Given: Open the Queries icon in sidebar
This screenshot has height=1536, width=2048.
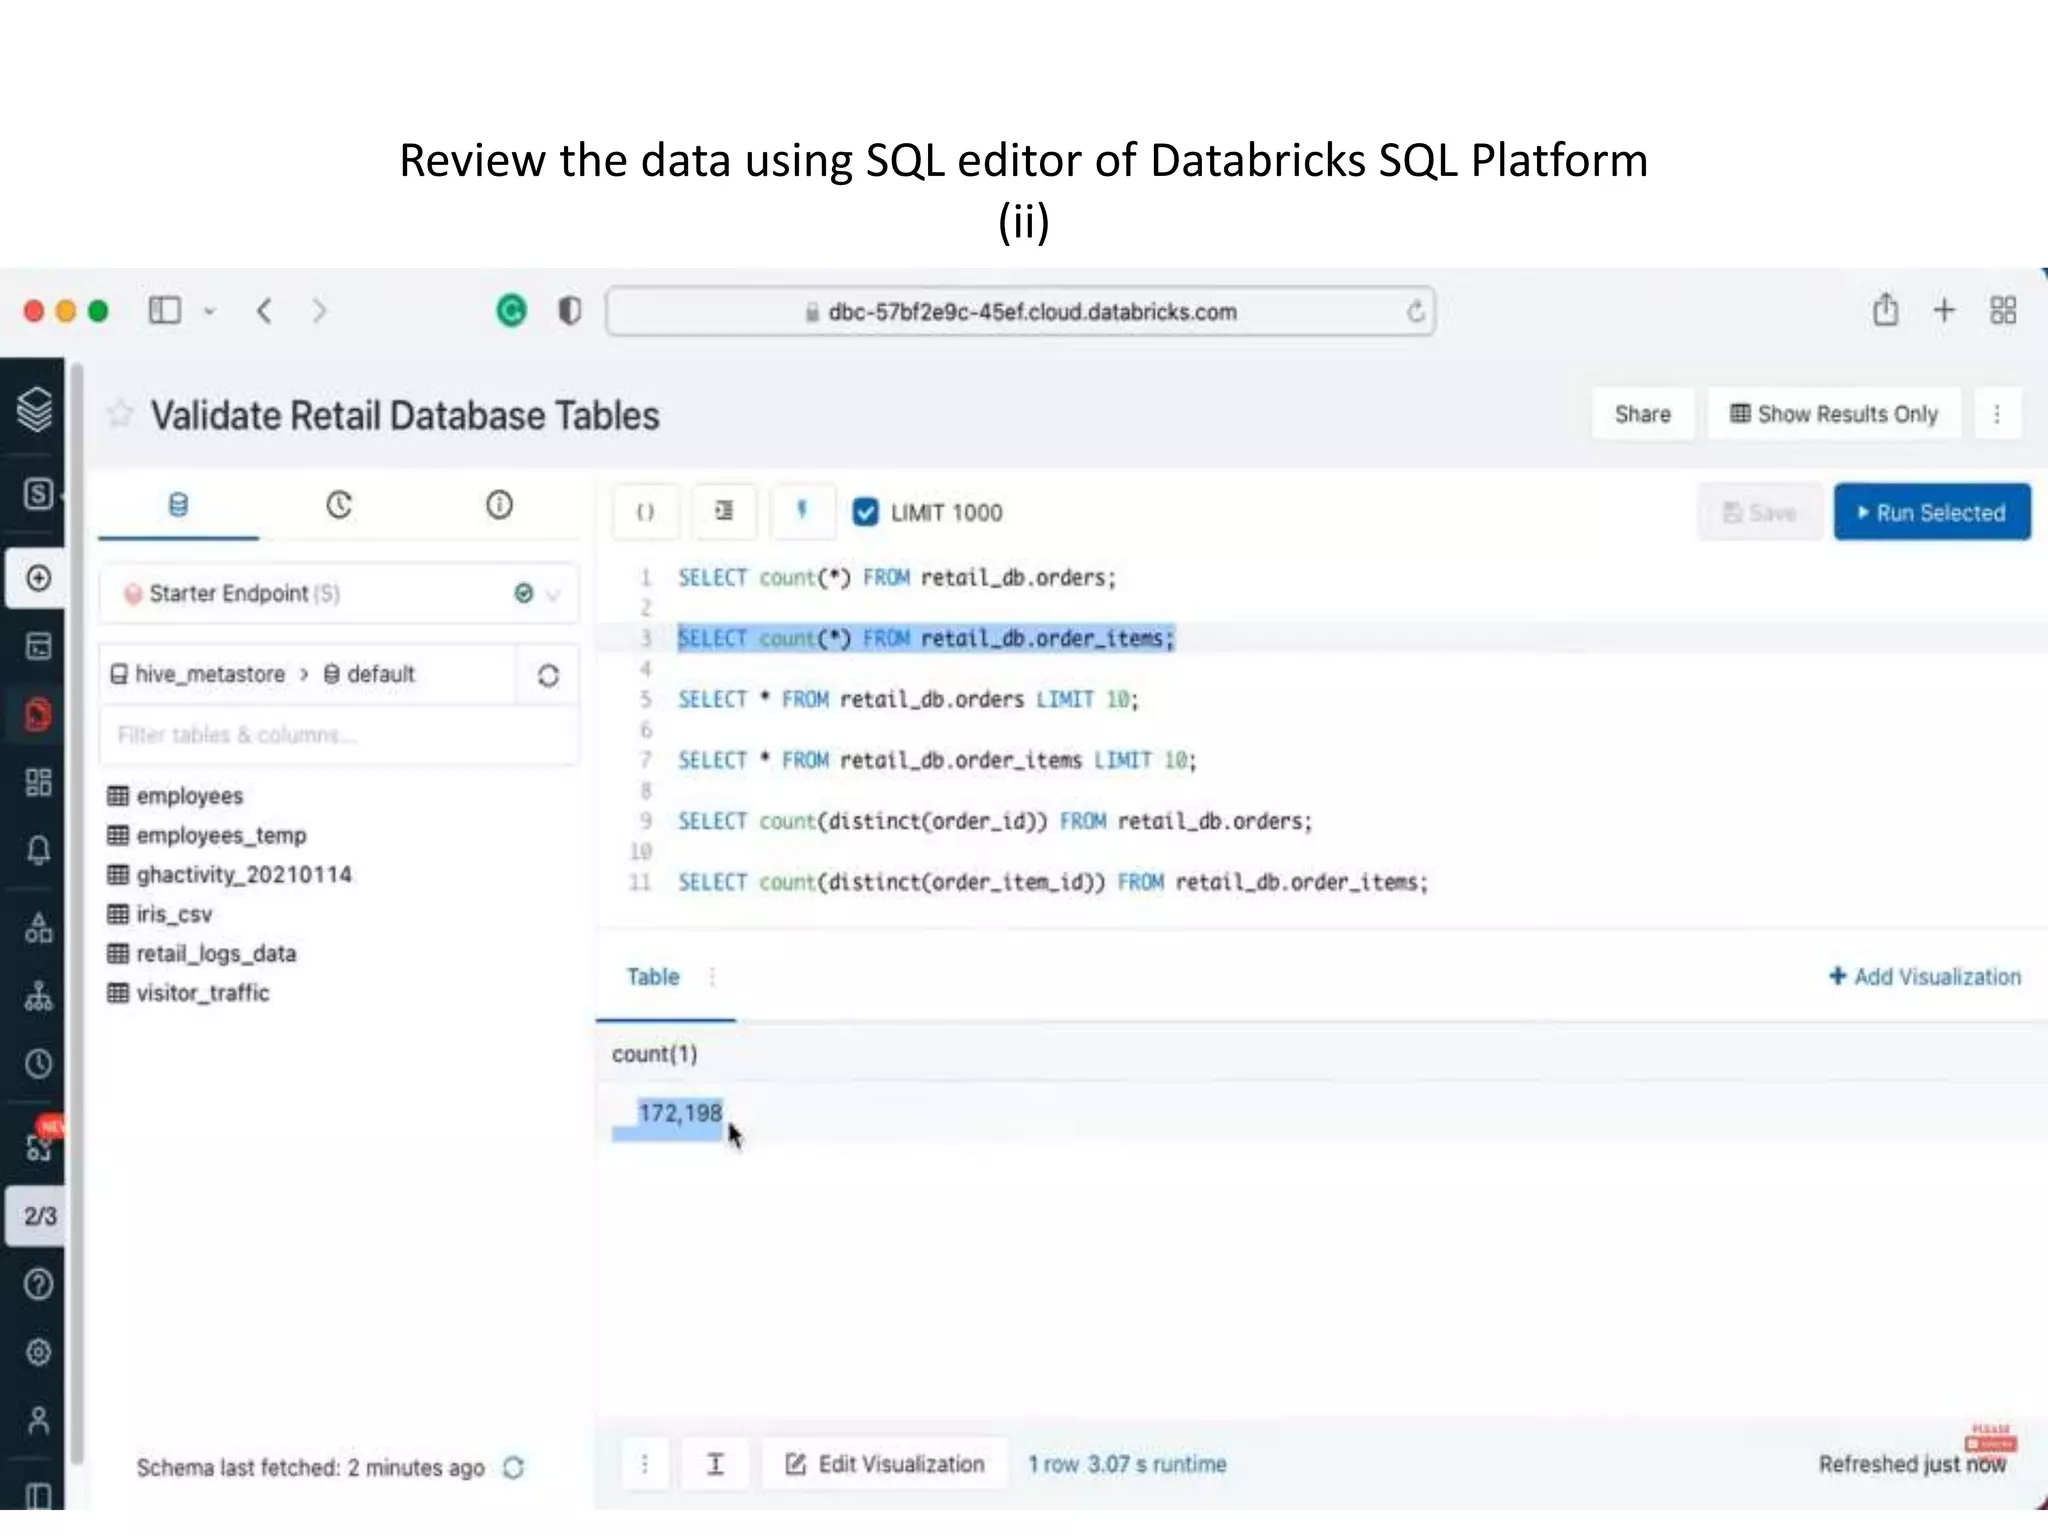Looking at the screenshot, I should pos(38,646).
